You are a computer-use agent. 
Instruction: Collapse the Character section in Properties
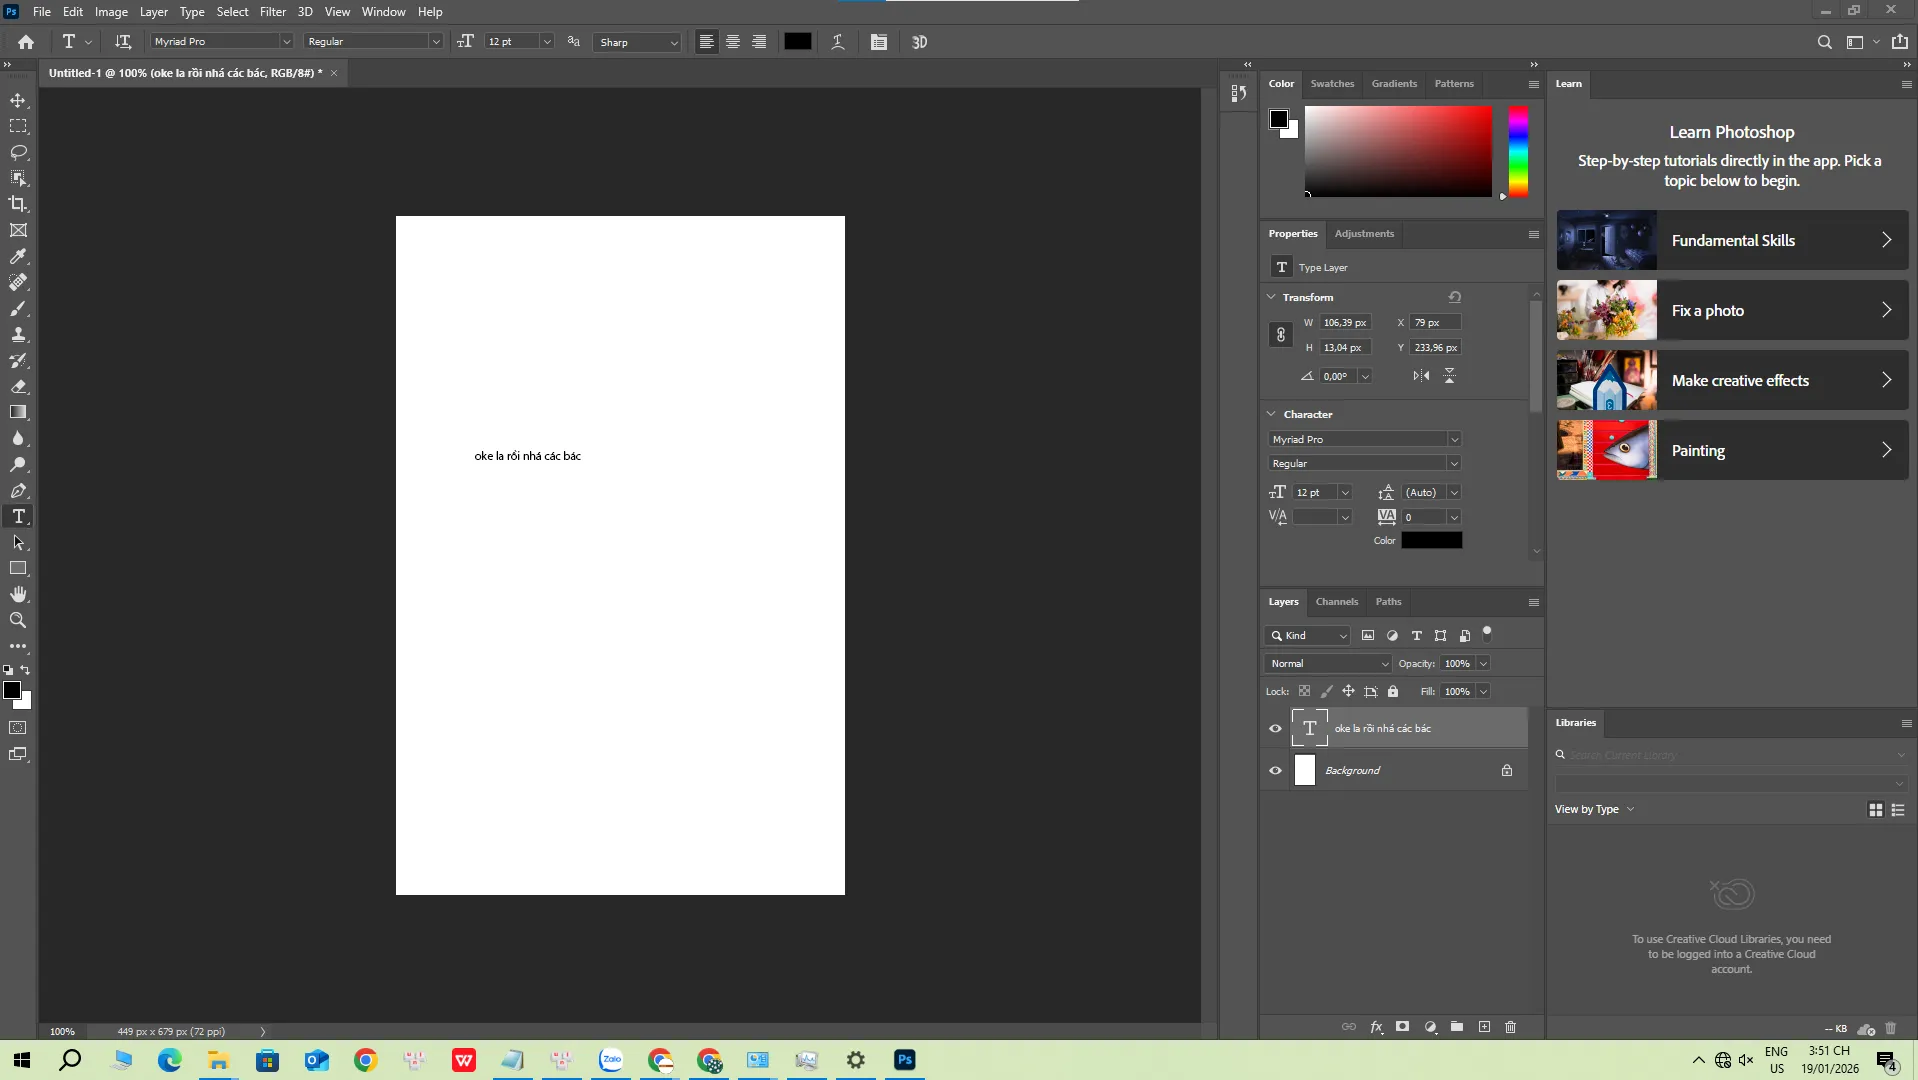[x=1270, y=413]
